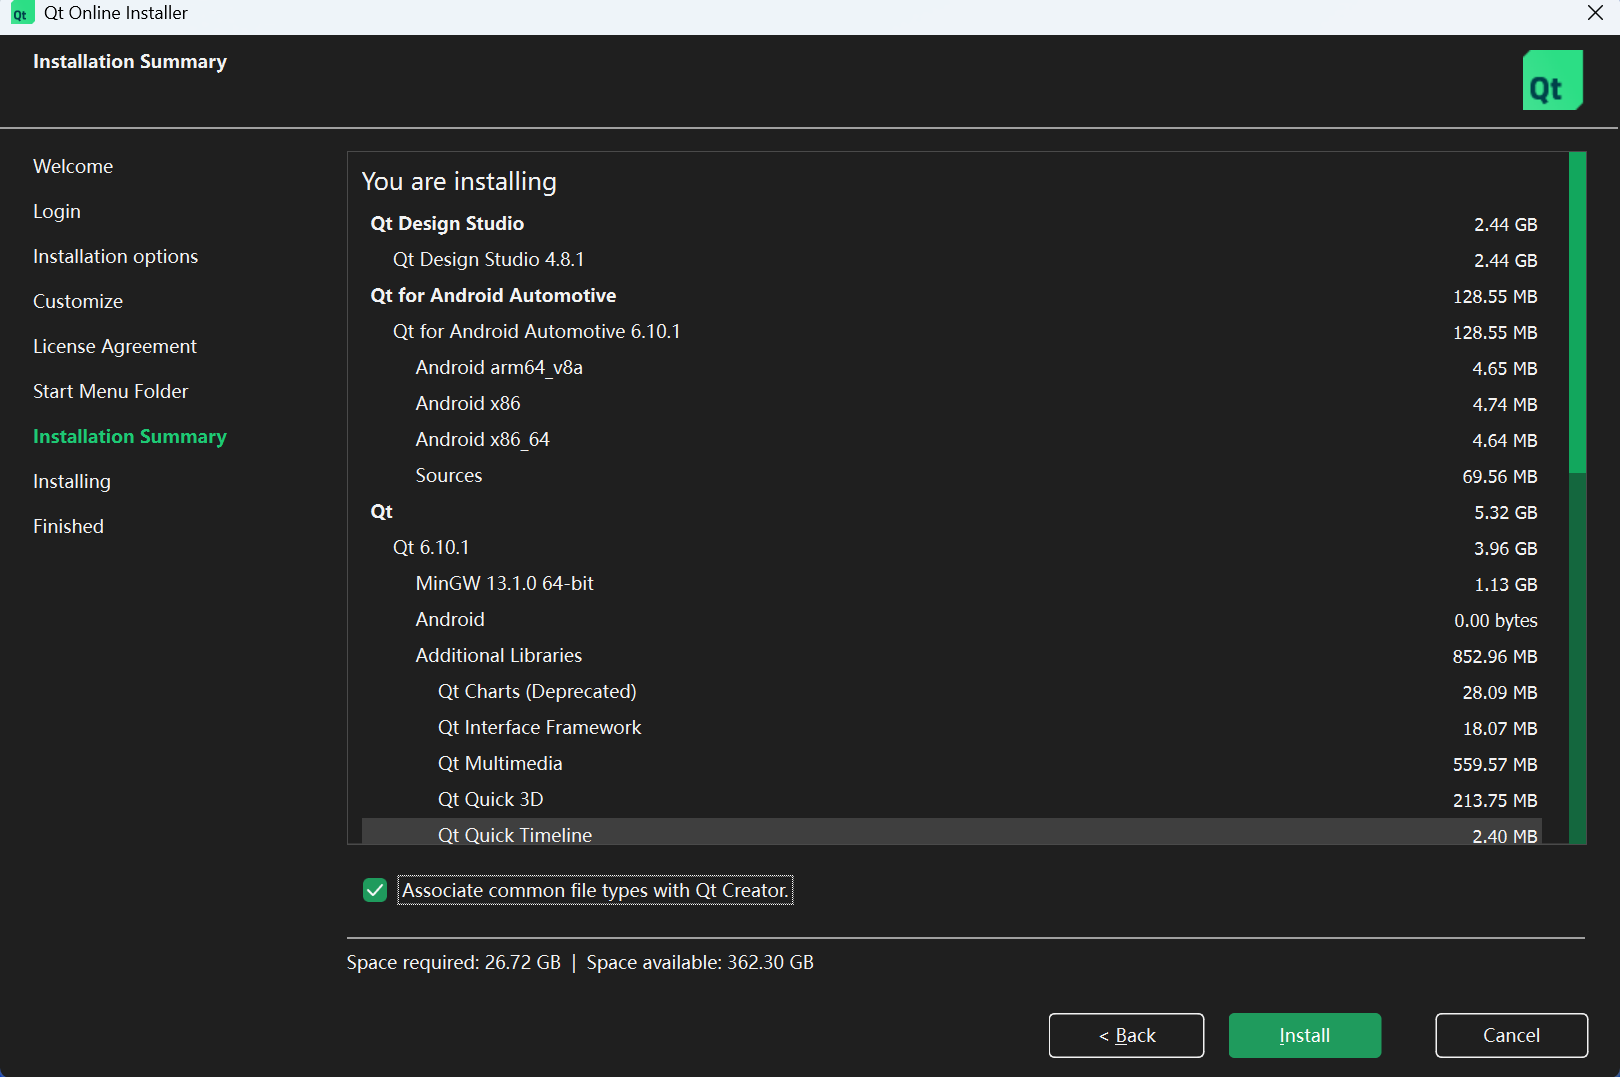Screen dimensions: 1620x1077
Task: Select the Finished step in the sidebar
Action: pyautogui.click(x=68, y=526)
